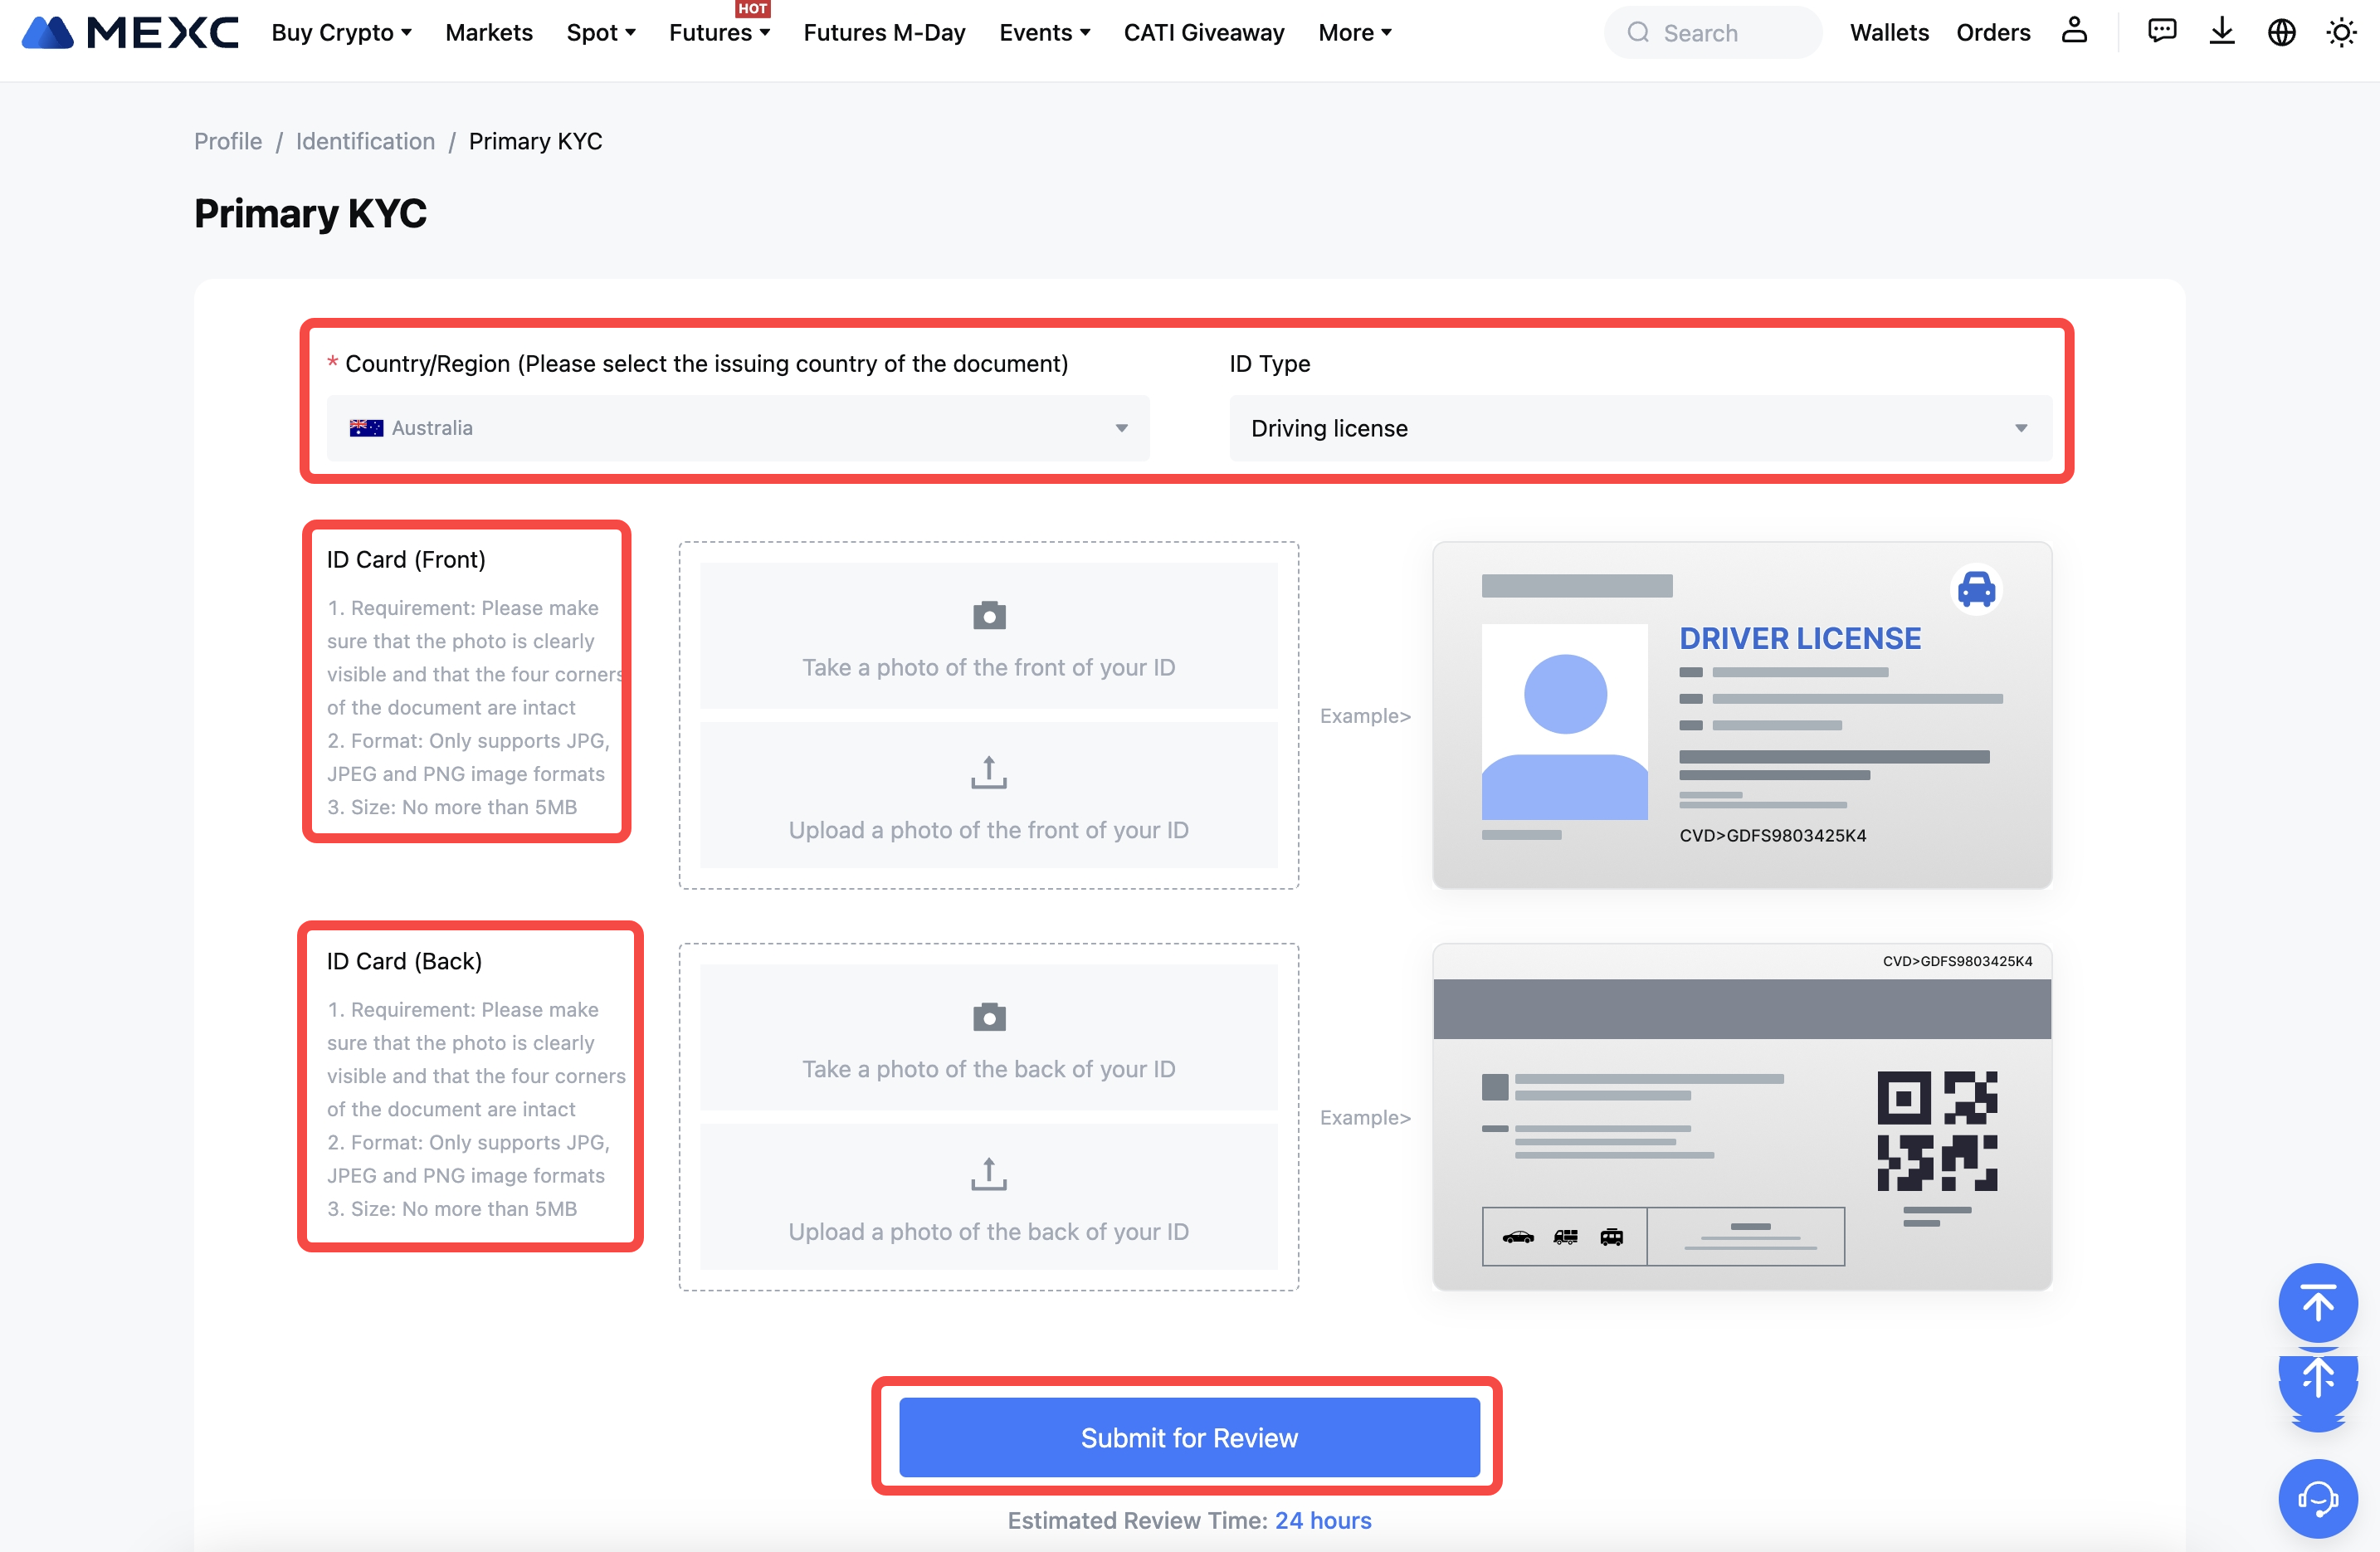Image resolution: width=2380 pixels, height=1552 pixels.
Task: Click the Profile breadcrumb link
Action: pyautogui.click(x=228, y=141)
